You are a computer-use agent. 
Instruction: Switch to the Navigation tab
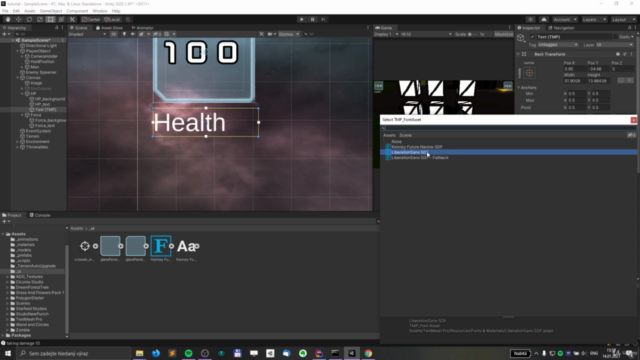561,28
